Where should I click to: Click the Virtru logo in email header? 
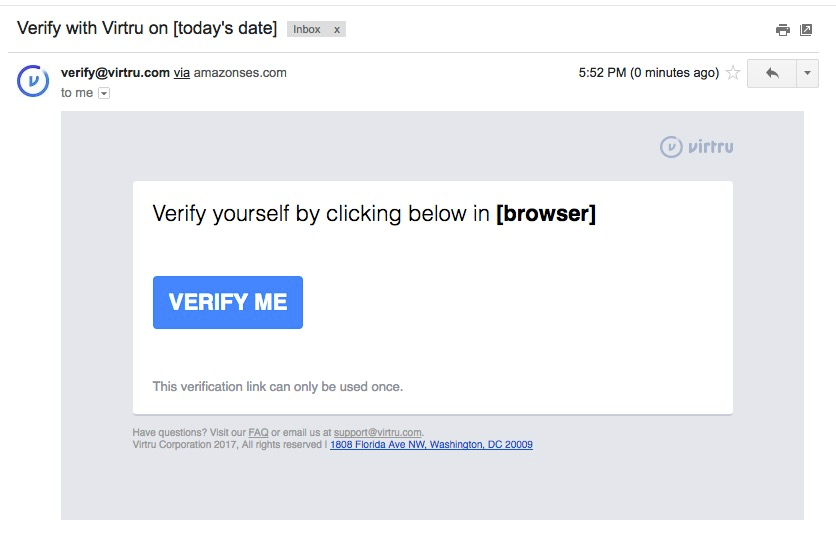(x=696, y=147)
